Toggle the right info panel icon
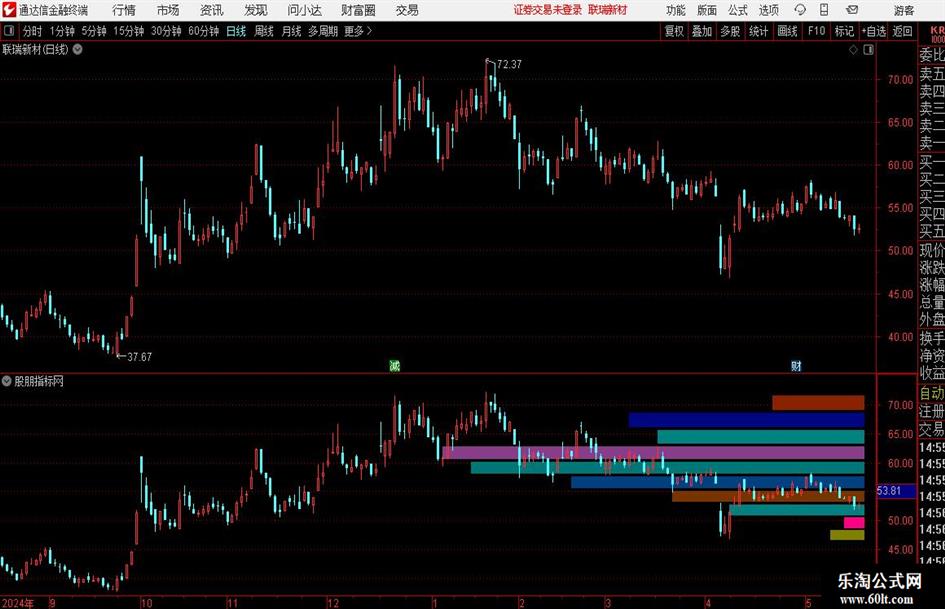Viewport: 945px width, 609px height. pyautogui.click(x=868, y=50)
